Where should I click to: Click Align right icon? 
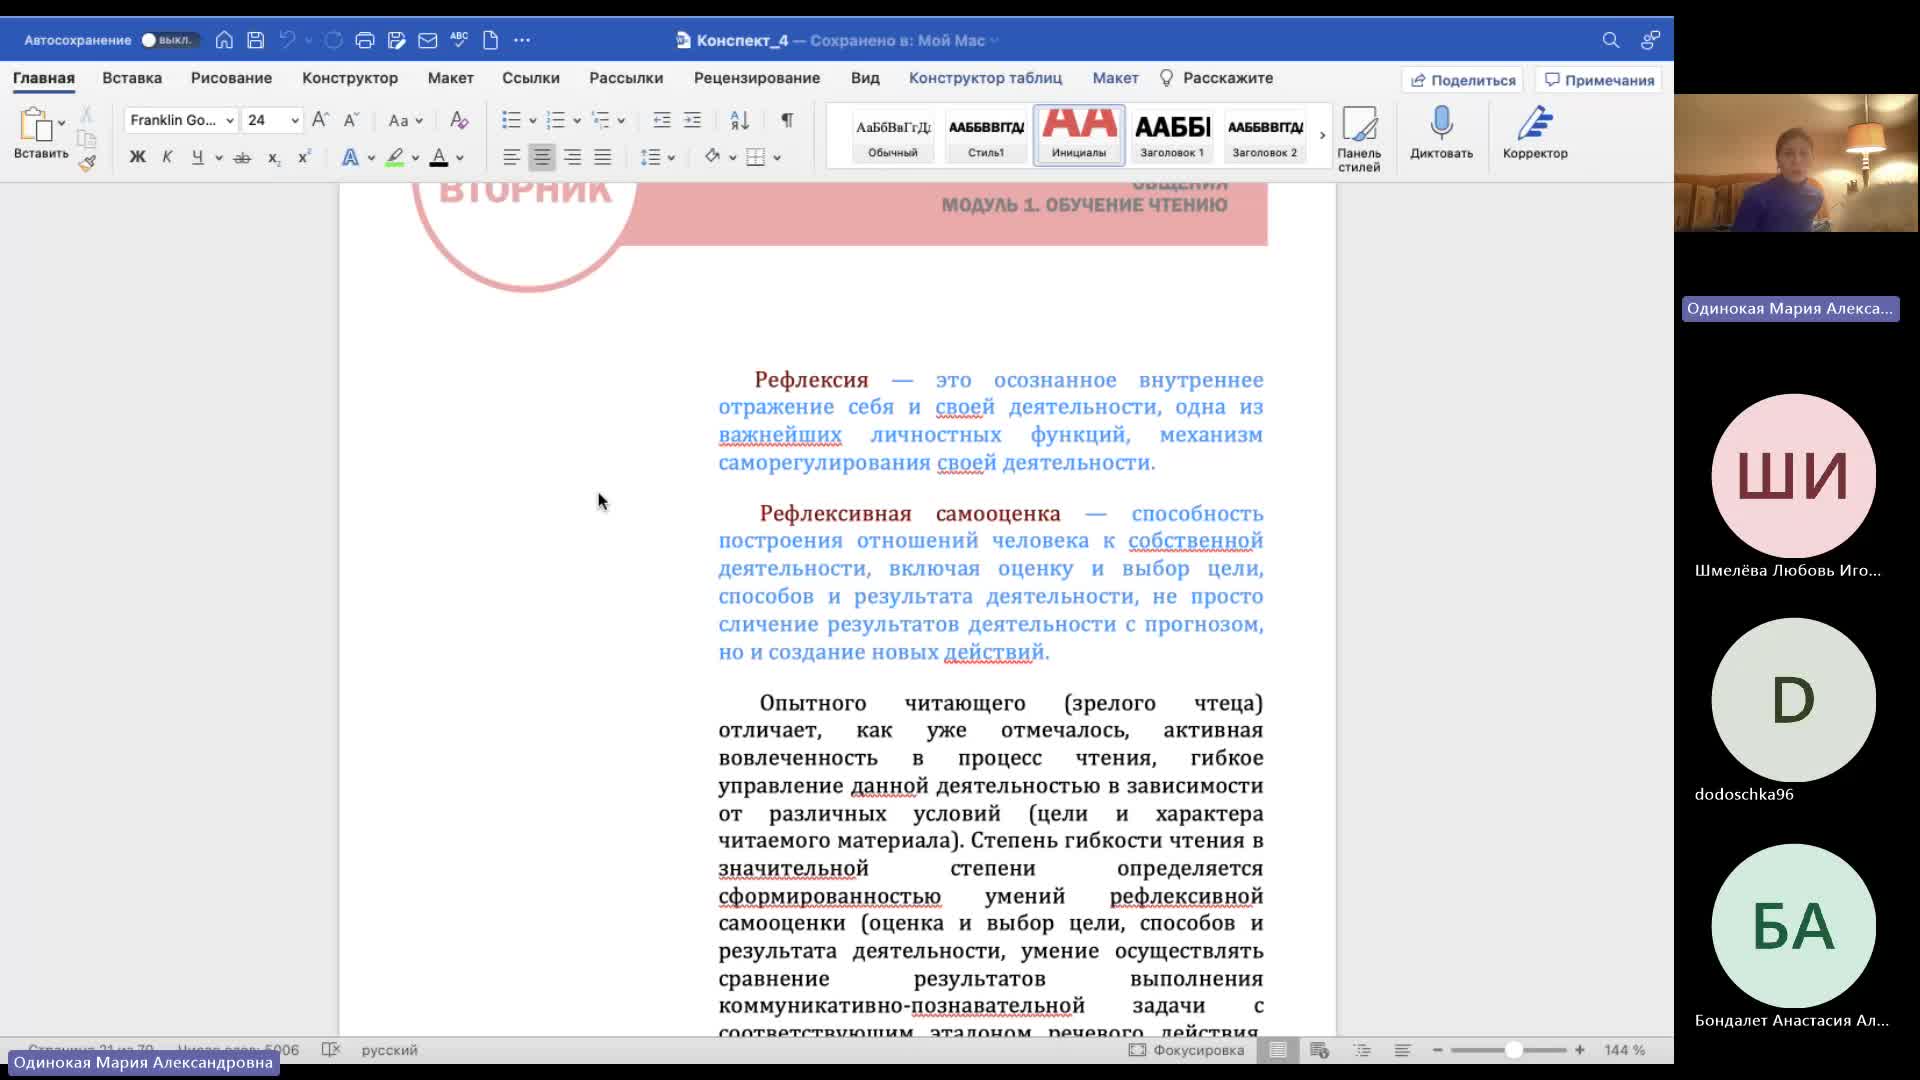pos(572,157)
